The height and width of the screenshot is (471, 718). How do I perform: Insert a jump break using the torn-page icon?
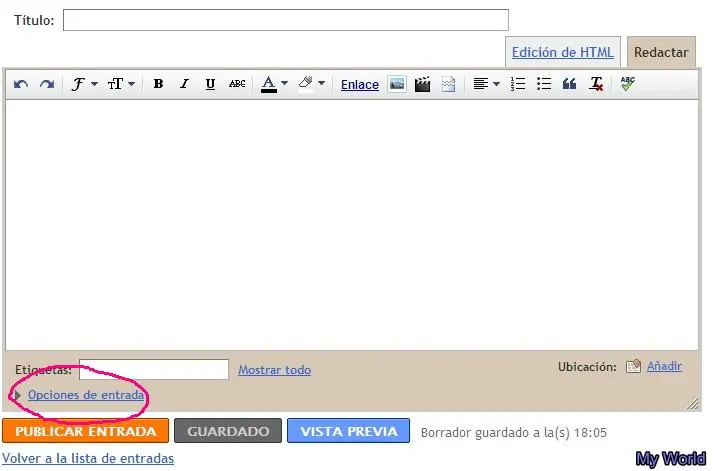coord(448,84)
